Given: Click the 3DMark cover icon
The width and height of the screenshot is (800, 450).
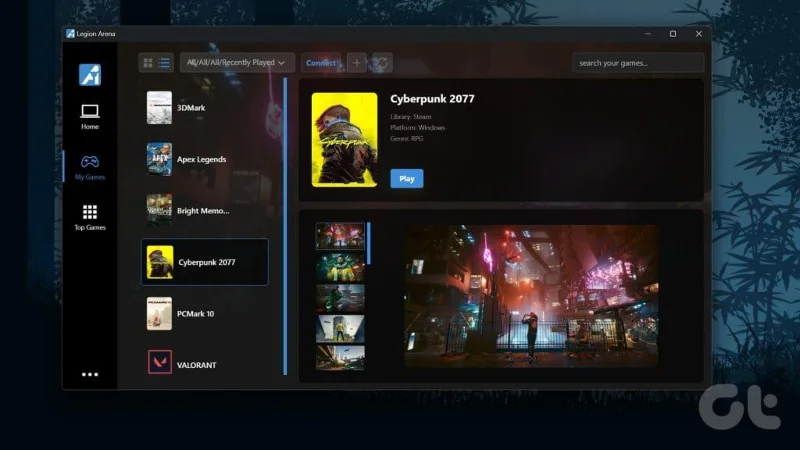Looking at the screenshot, I should coord(159,108).
